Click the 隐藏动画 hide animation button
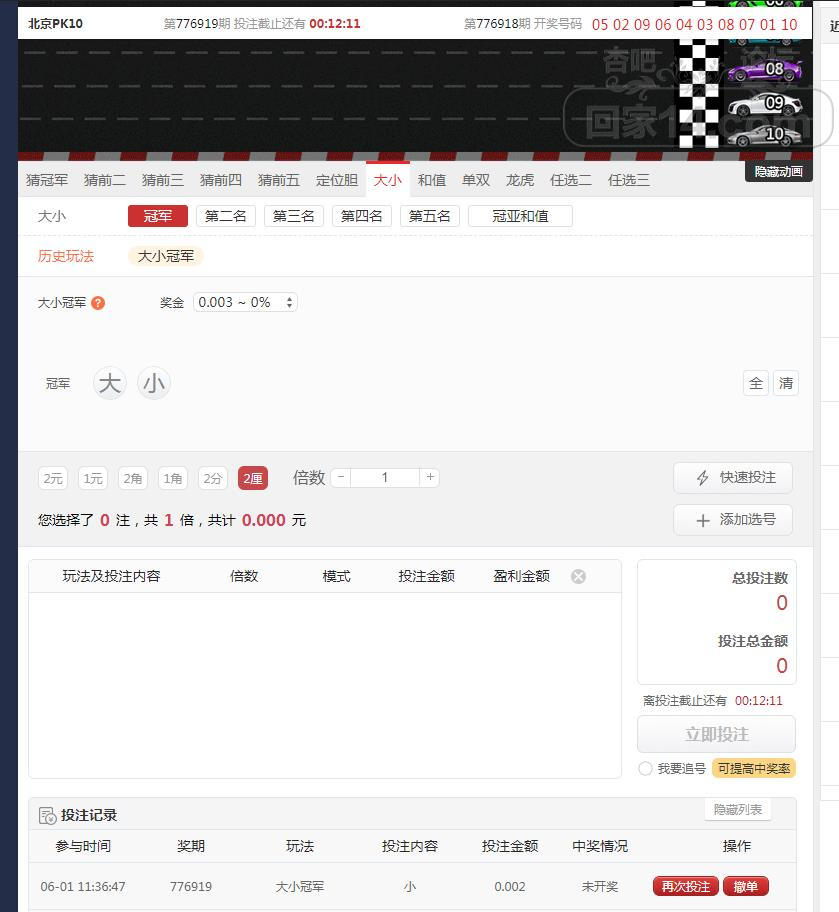This screenshot has width=839, height=912. pyautogui.click(x=778, y=172)
